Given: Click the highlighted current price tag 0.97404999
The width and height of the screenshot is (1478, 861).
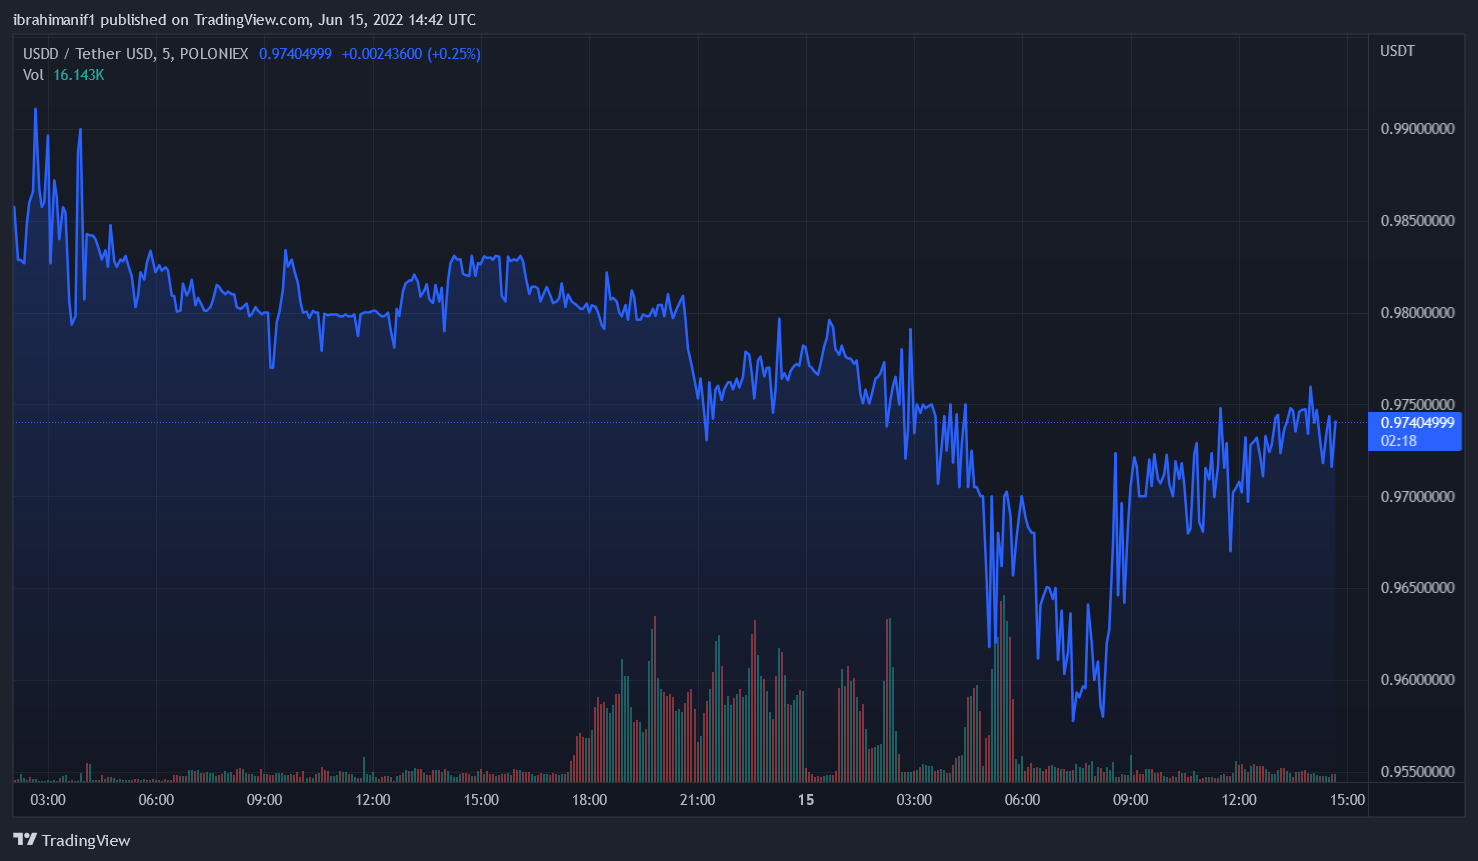Looking at the screenshot, I should [1417, 423].
